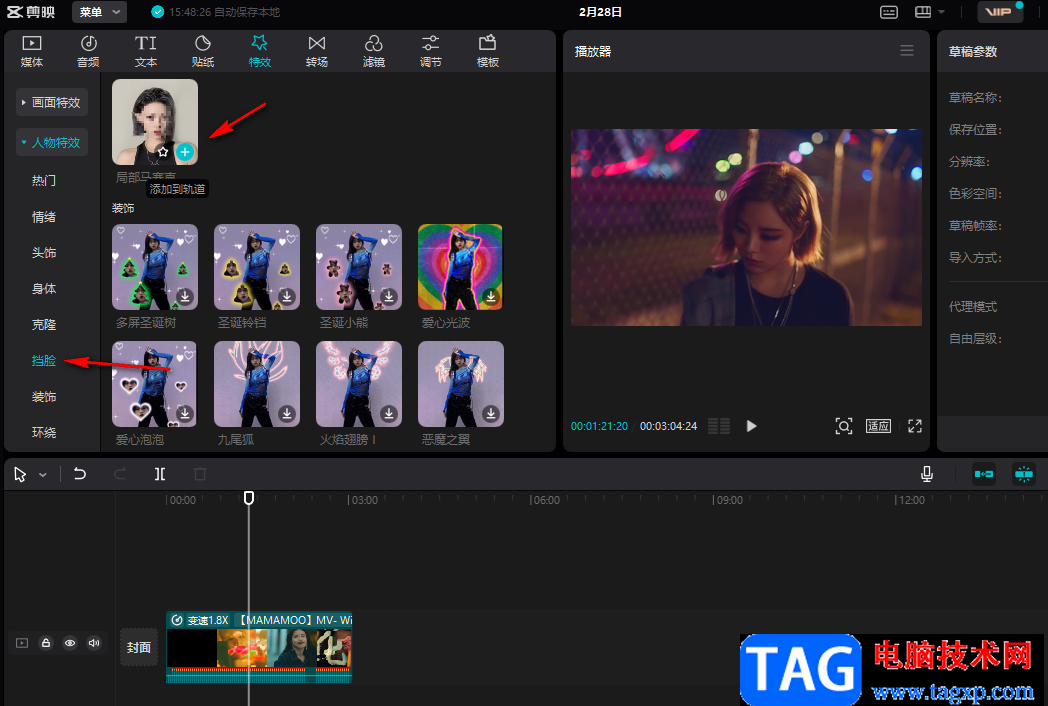Open the 调节 adjustment tab
This screenshot has height=706, width=1048.
click(x=430, y=51)
